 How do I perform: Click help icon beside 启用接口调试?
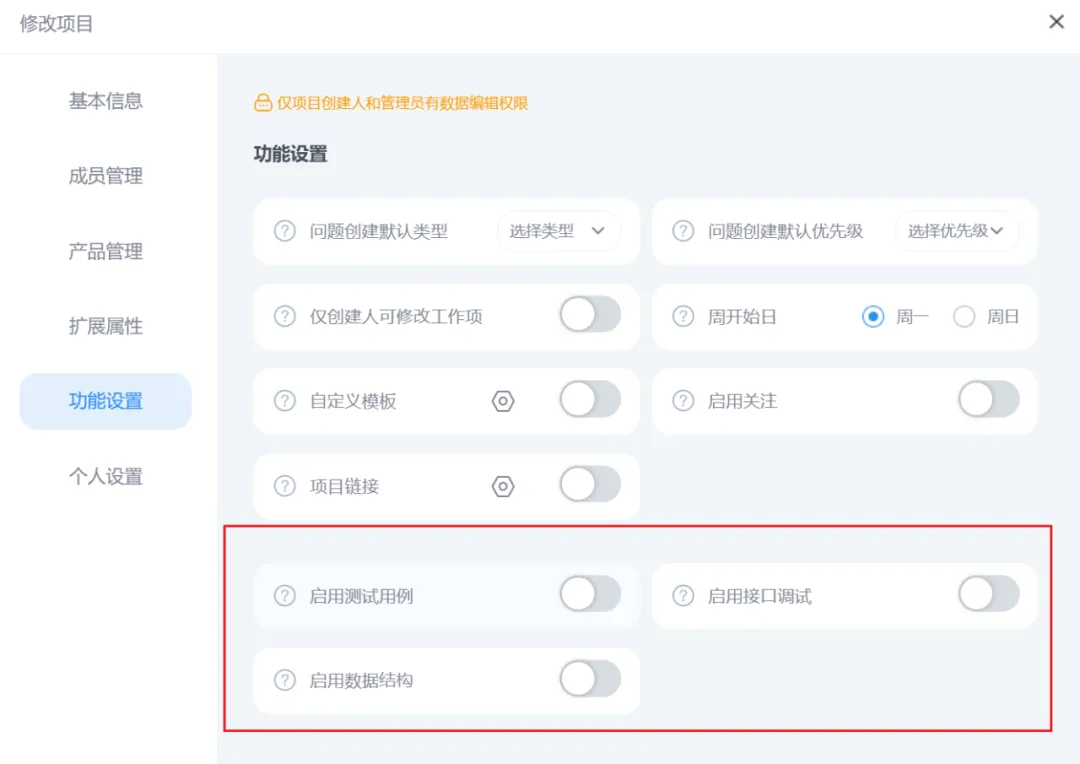click(683, 596)
